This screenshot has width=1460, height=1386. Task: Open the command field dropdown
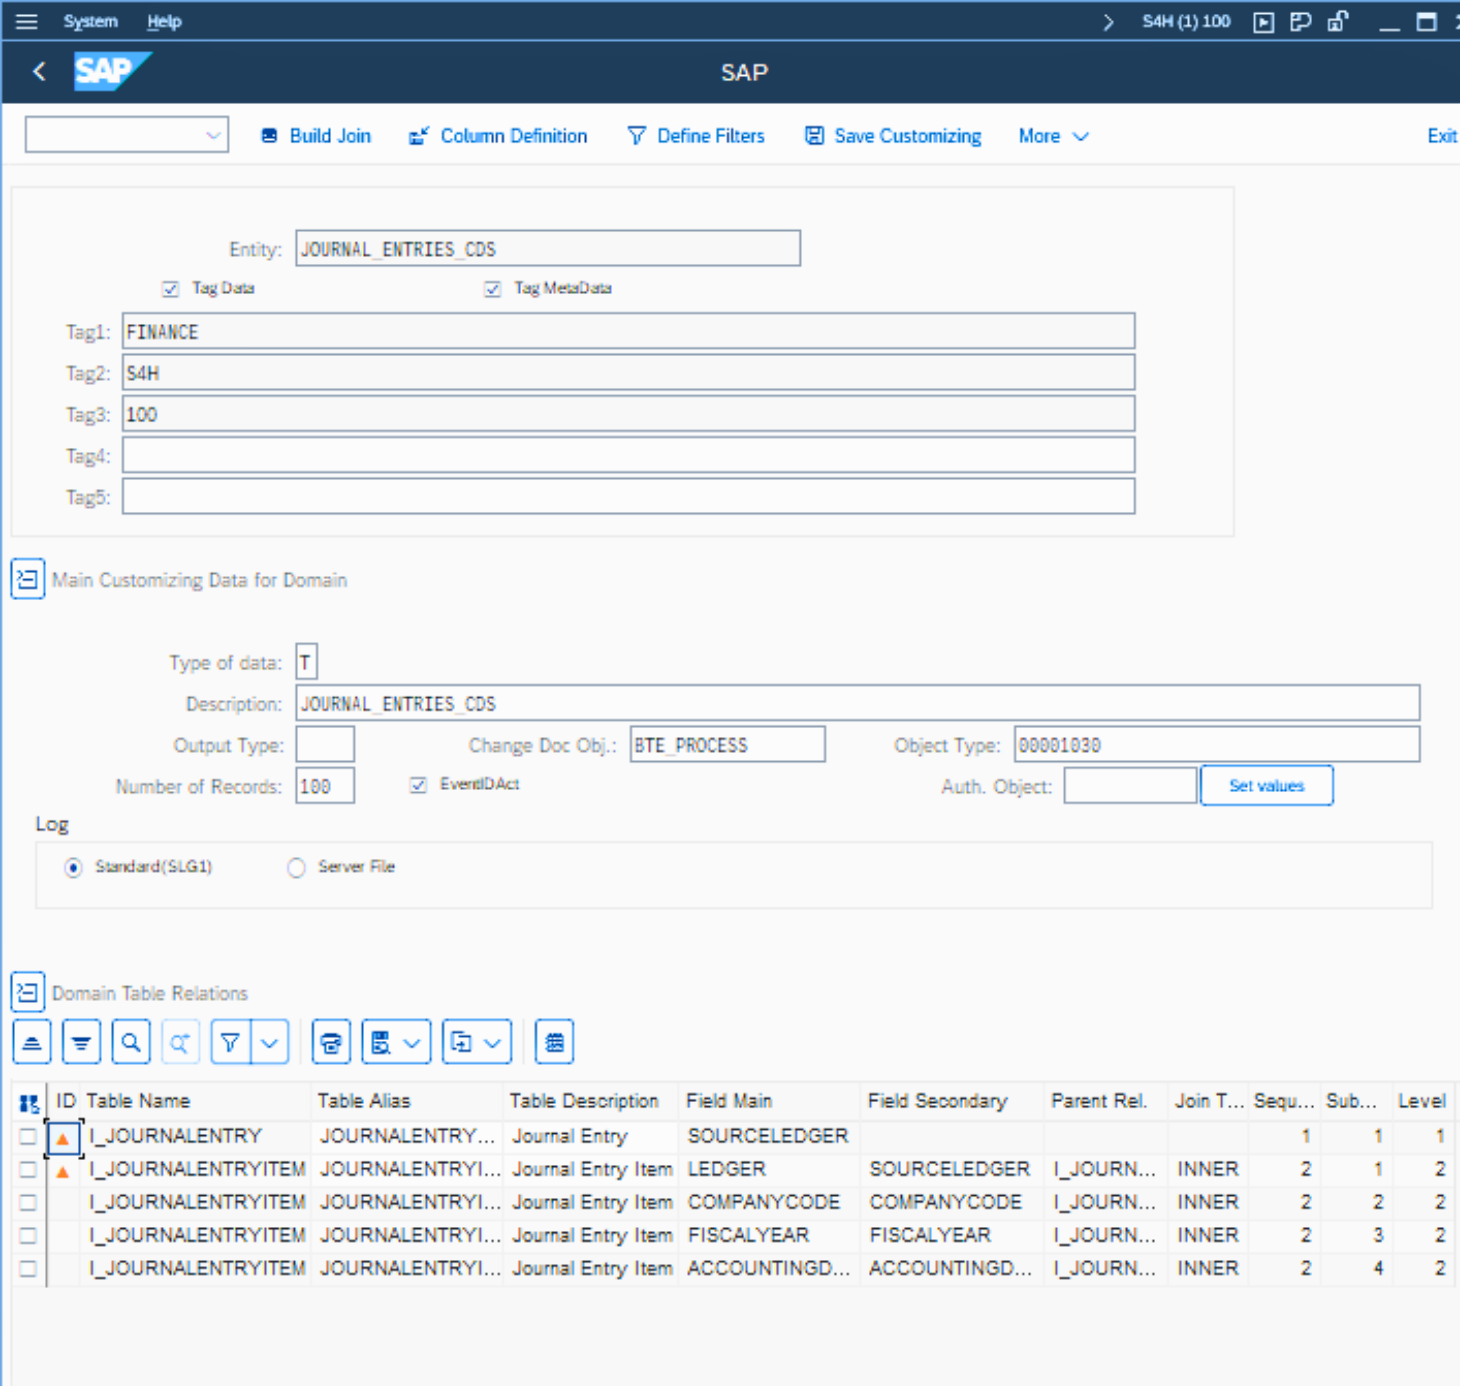(213, 135)
